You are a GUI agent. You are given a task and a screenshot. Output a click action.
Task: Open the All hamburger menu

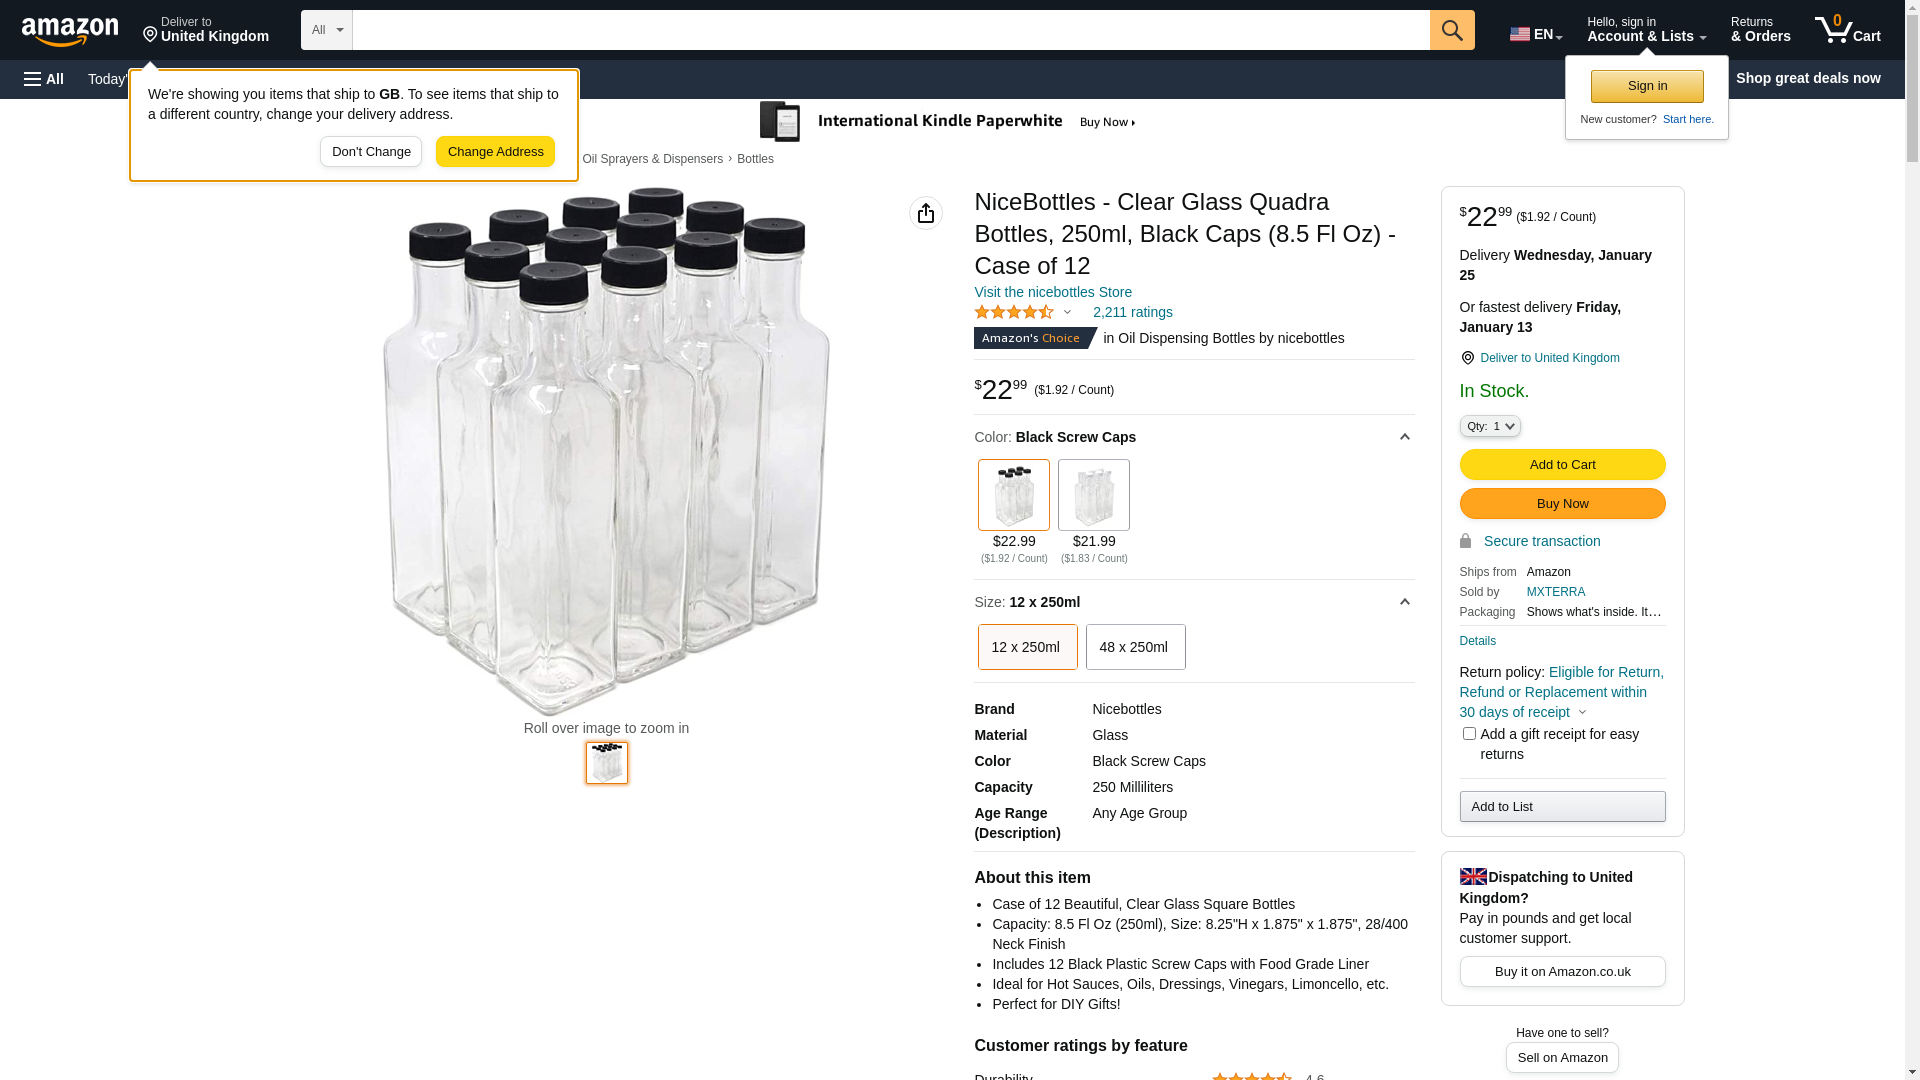click(x=44, y=79)
